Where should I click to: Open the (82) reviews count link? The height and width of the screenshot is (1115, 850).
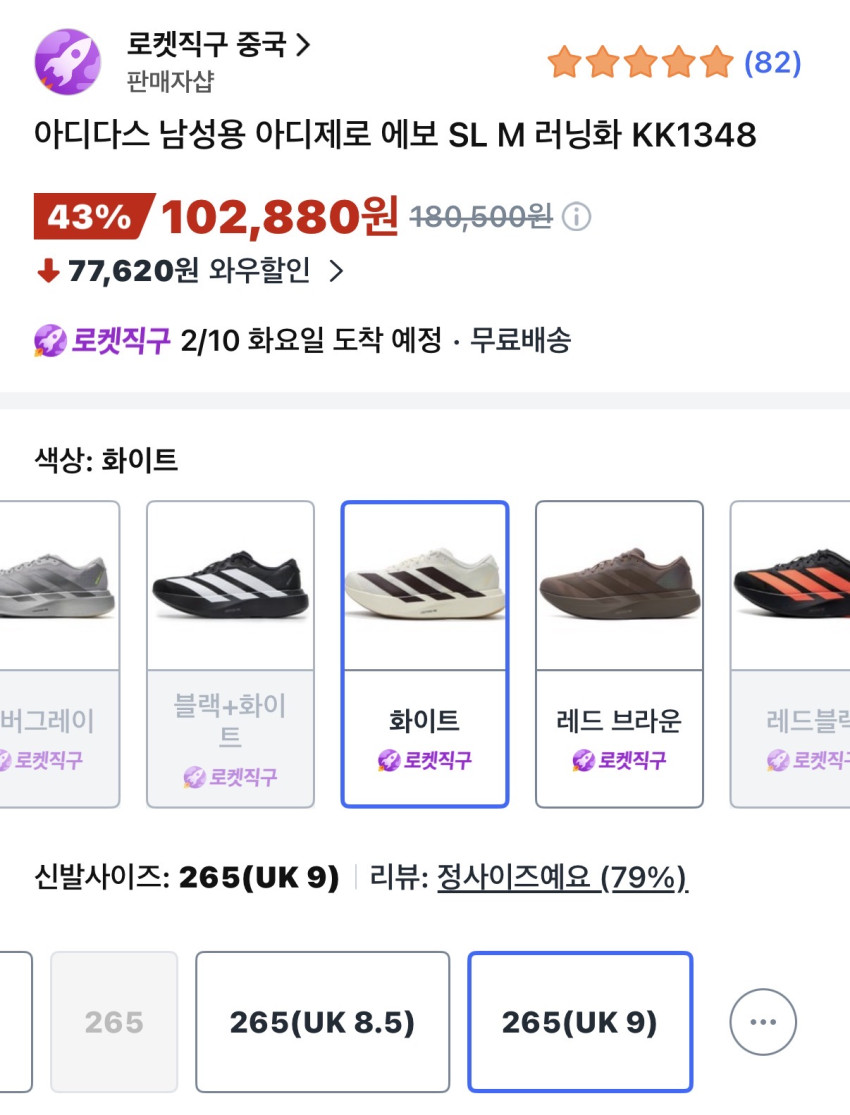pos(773,63)
